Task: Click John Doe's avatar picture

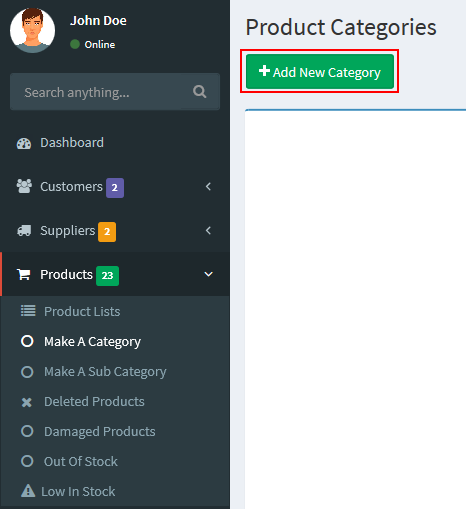Action: [x=32, y=30]
